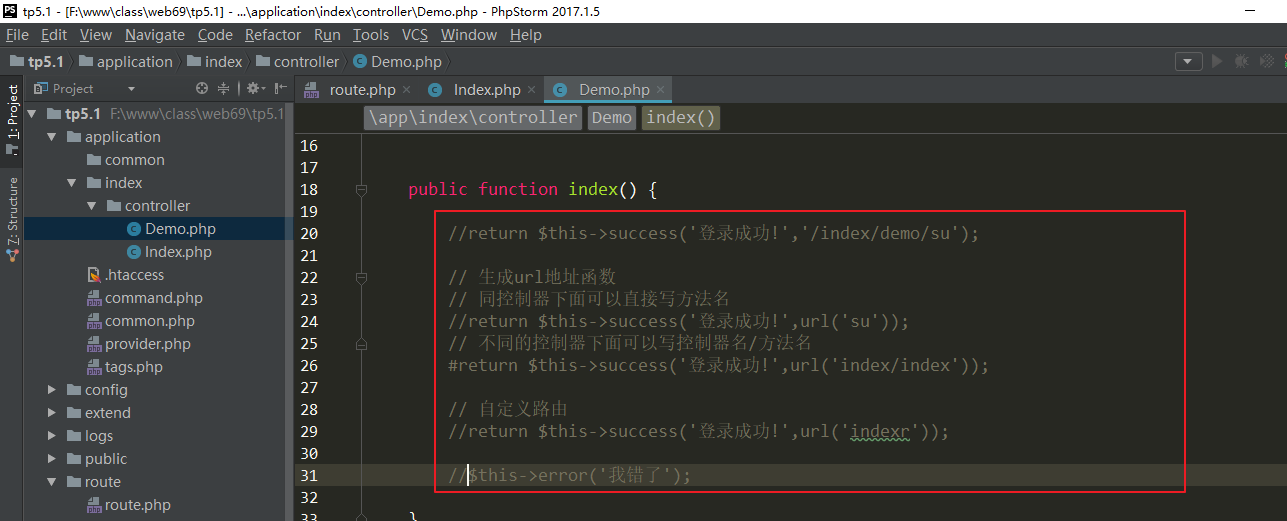This screenshot has height=521, width=1287.
Task: Expand the extend folder arrow
Action: (51, 413)
